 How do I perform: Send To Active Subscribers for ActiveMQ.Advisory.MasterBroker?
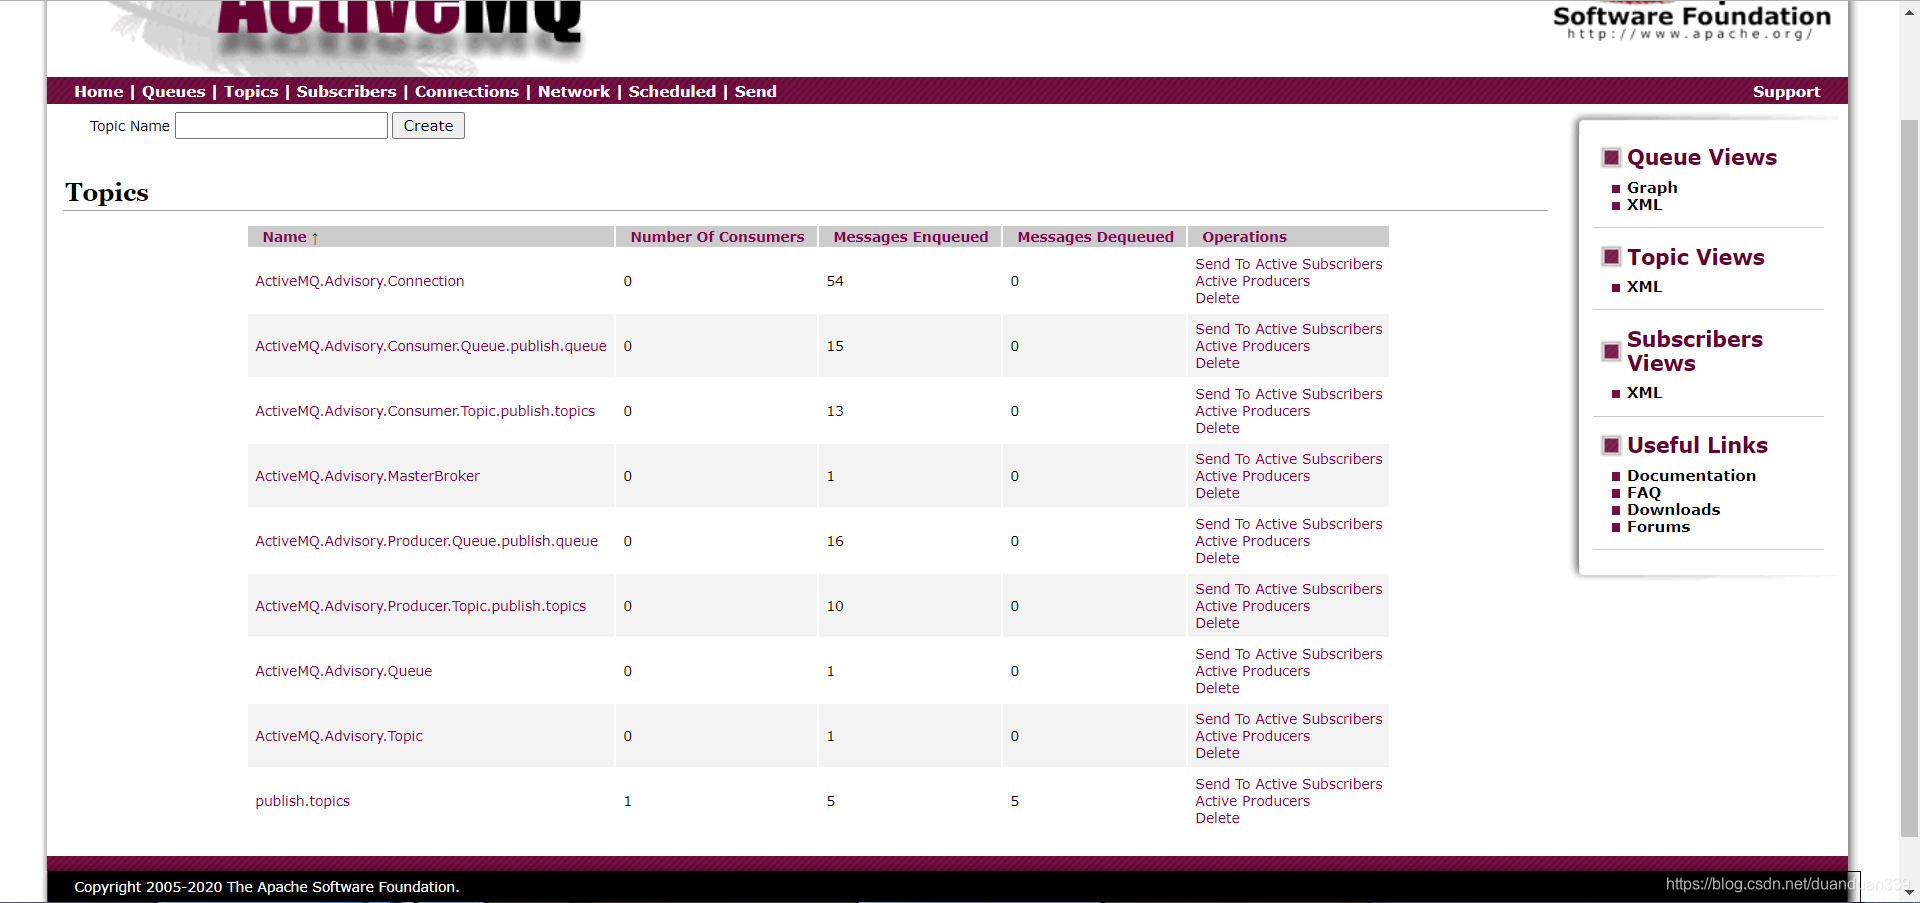point(1288,459)
